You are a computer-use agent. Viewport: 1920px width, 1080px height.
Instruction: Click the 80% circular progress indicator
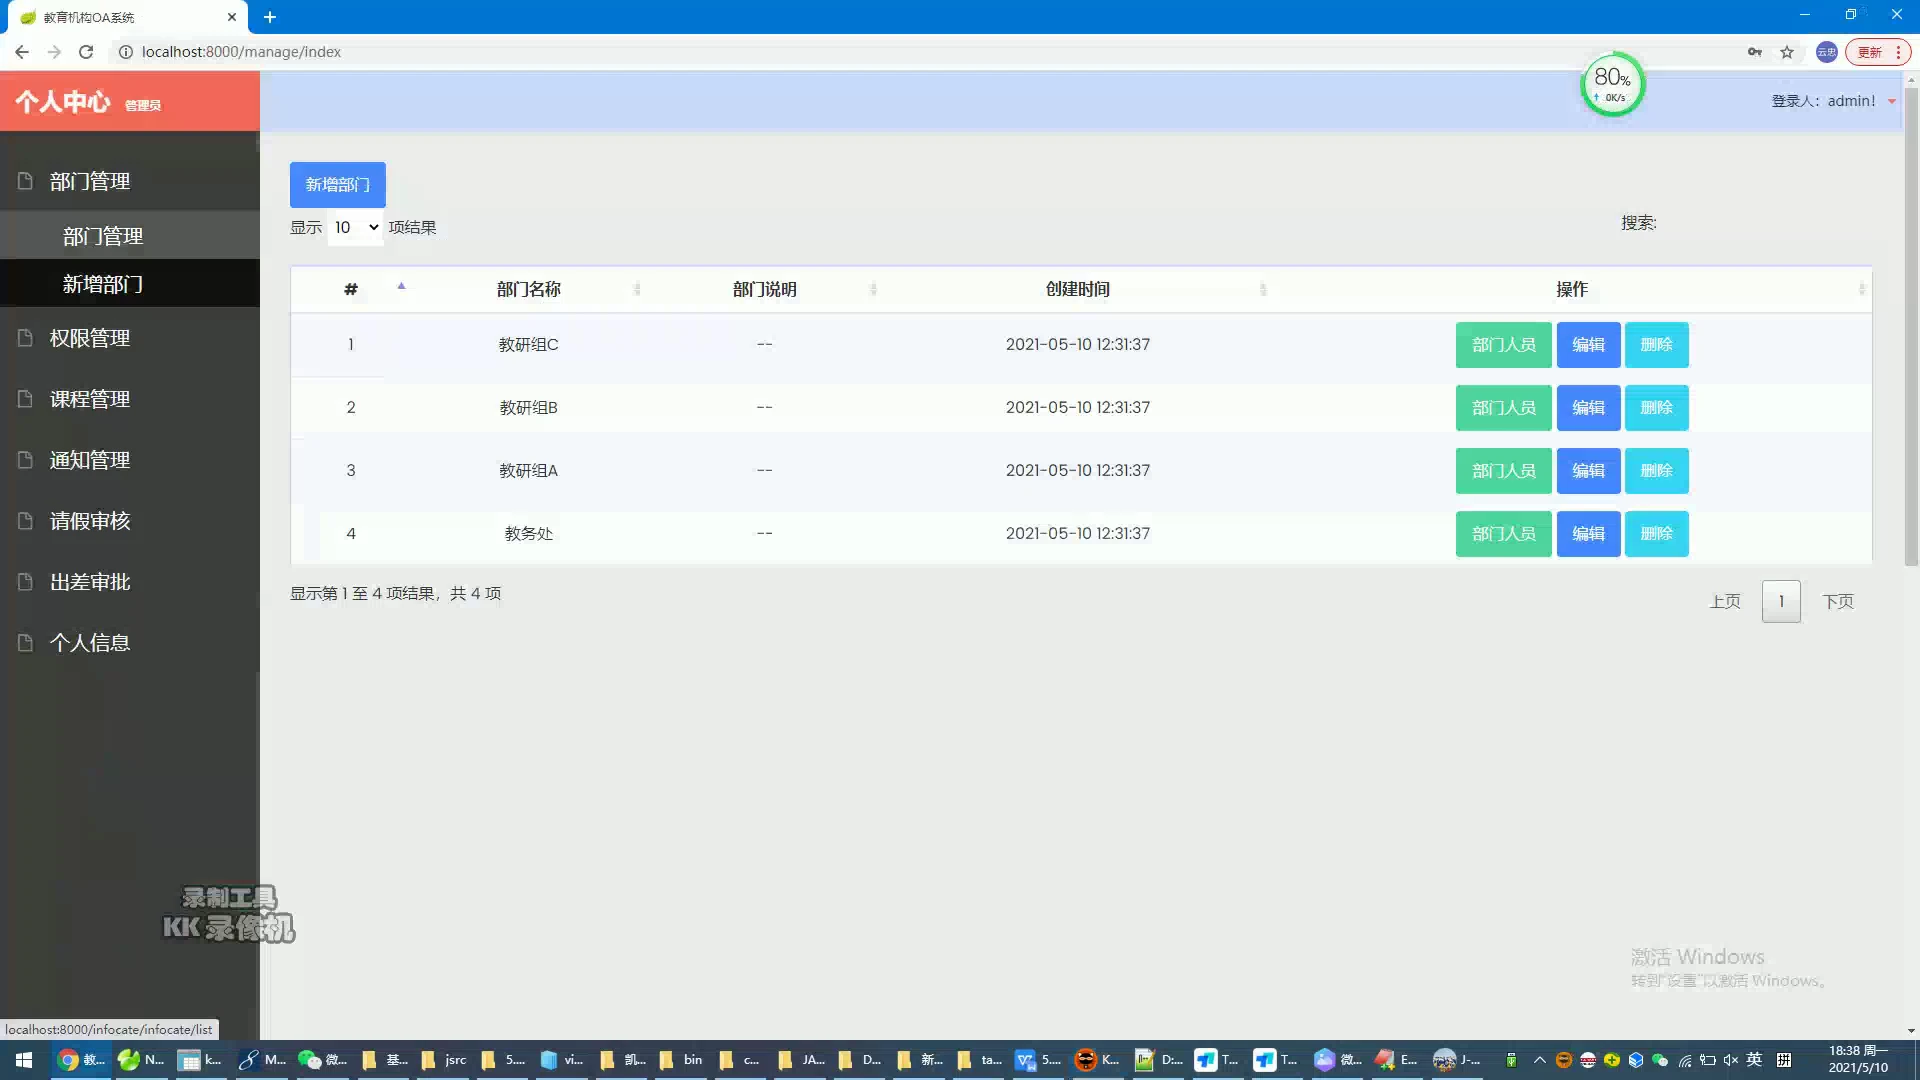pyautogui.click(x=1612, y=85)
